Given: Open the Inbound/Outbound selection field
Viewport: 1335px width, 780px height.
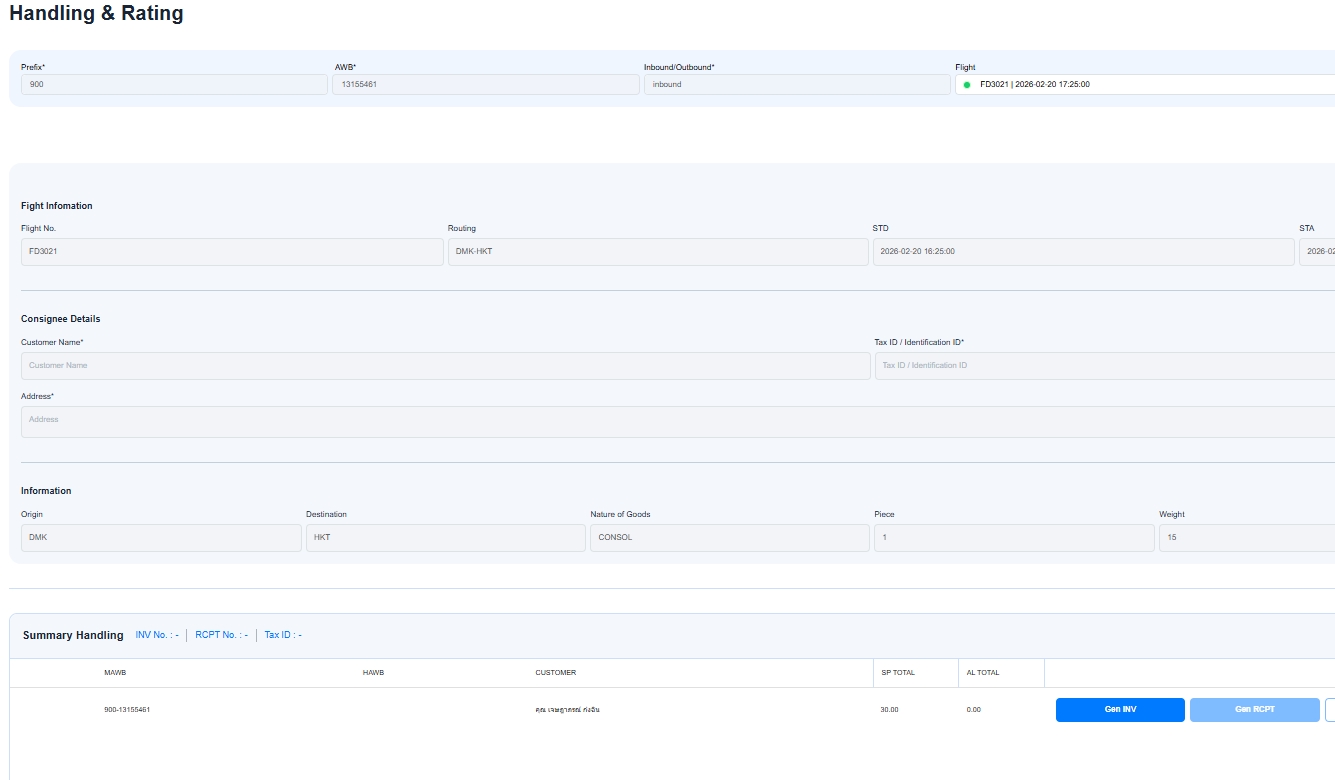Looking at the screenshot, I should [x=796, y=85].
